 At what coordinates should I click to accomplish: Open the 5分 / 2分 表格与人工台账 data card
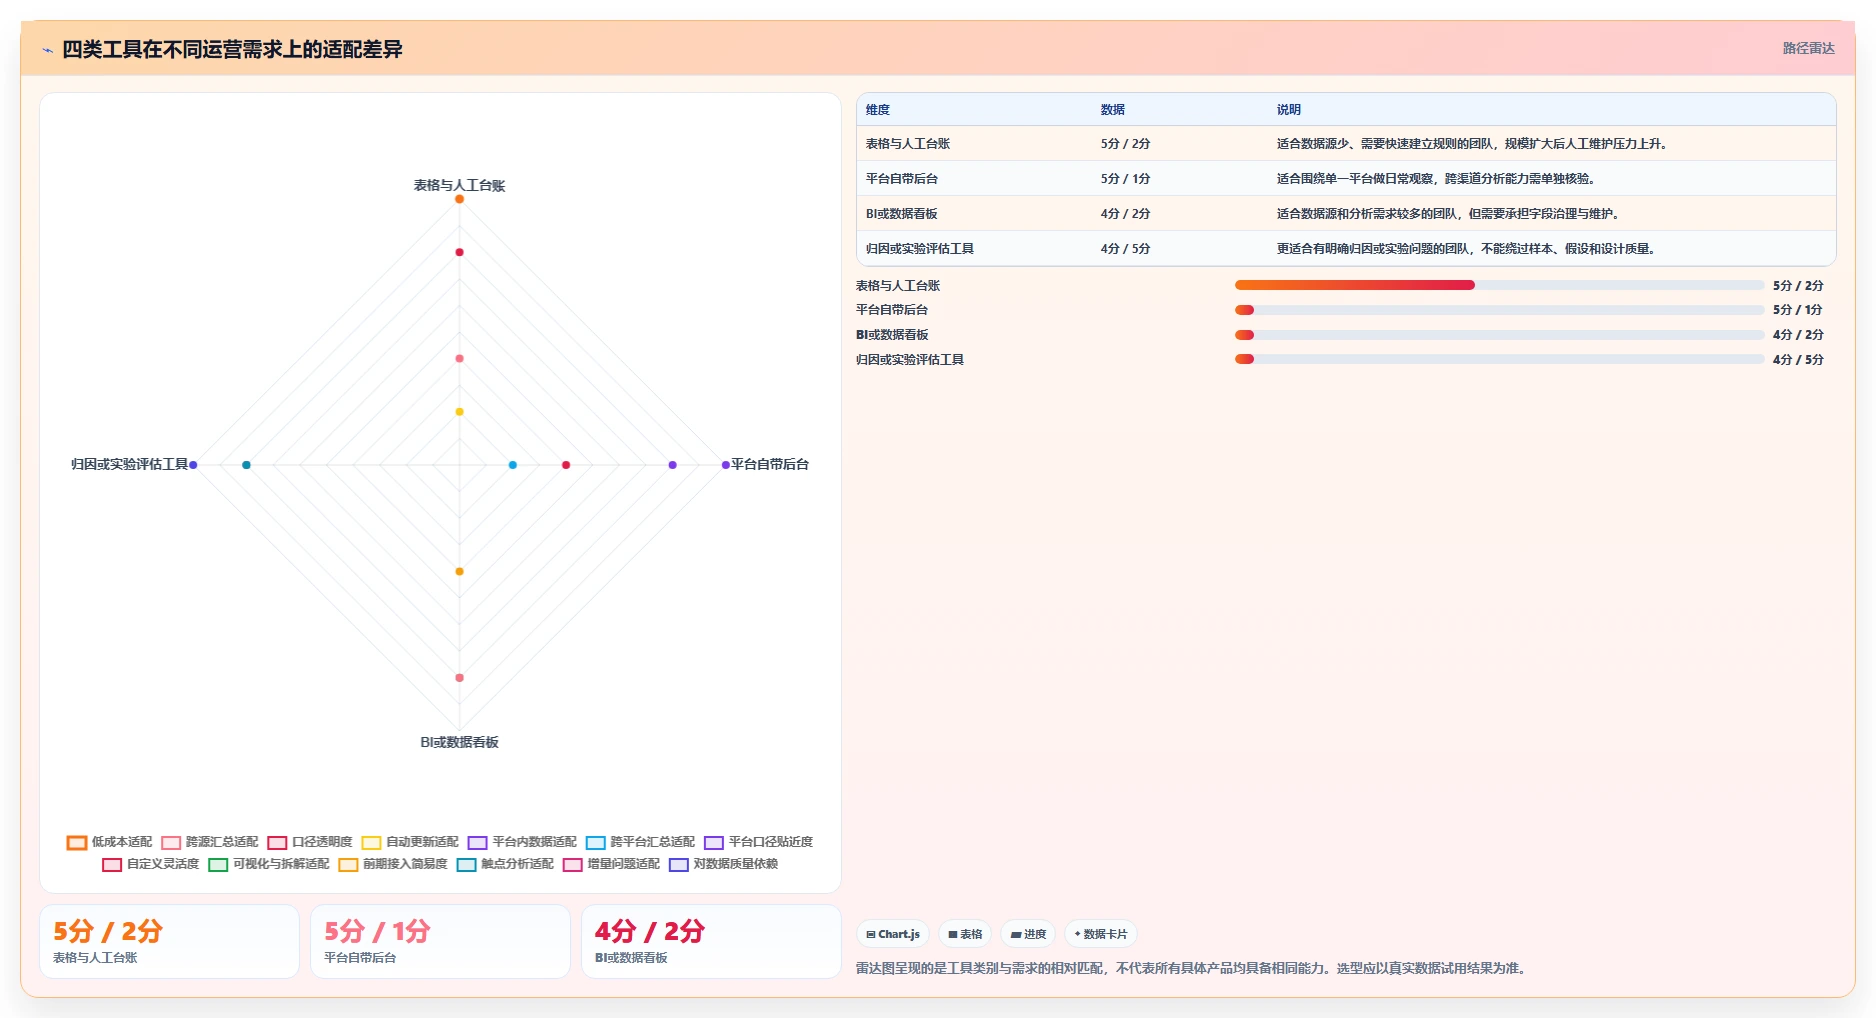[x=169, y=942]
